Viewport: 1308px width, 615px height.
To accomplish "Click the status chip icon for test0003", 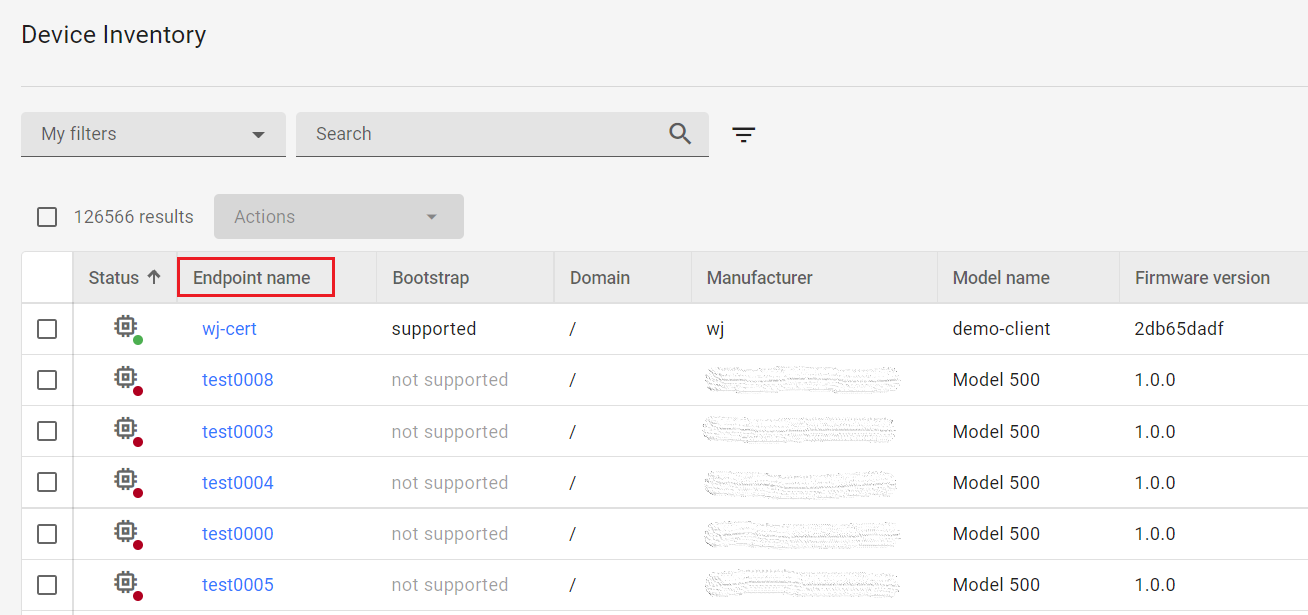I will pos(127,431).
